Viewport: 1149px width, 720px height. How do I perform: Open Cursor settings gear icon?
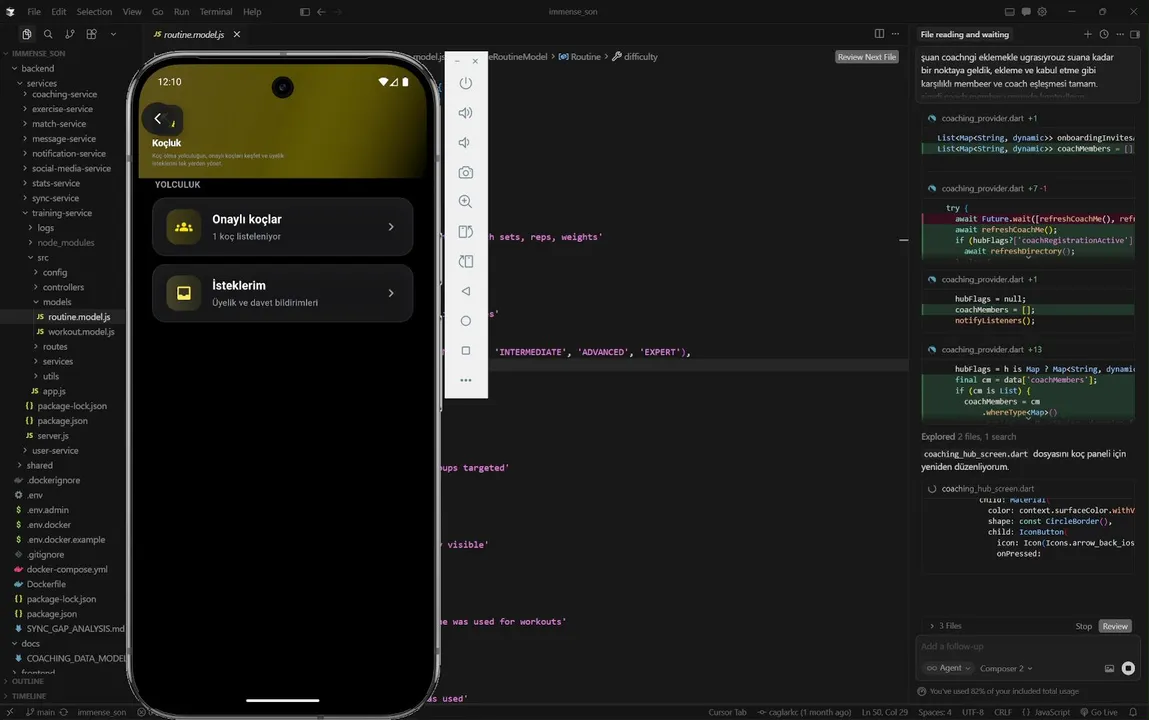[1042, 12]
